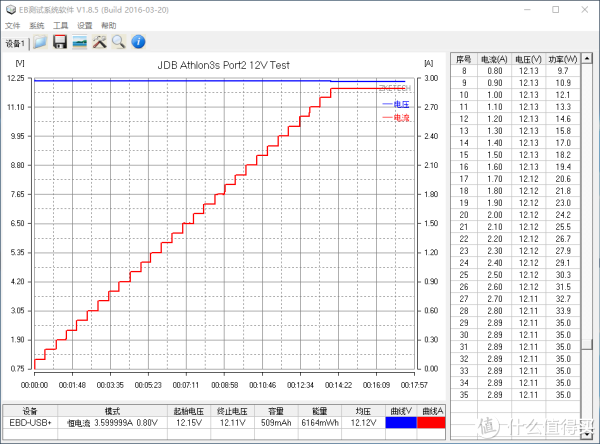This screenshot has width=600, height=444.
Task: Click the 3.00 current axis label
Action: pos(431,78)
